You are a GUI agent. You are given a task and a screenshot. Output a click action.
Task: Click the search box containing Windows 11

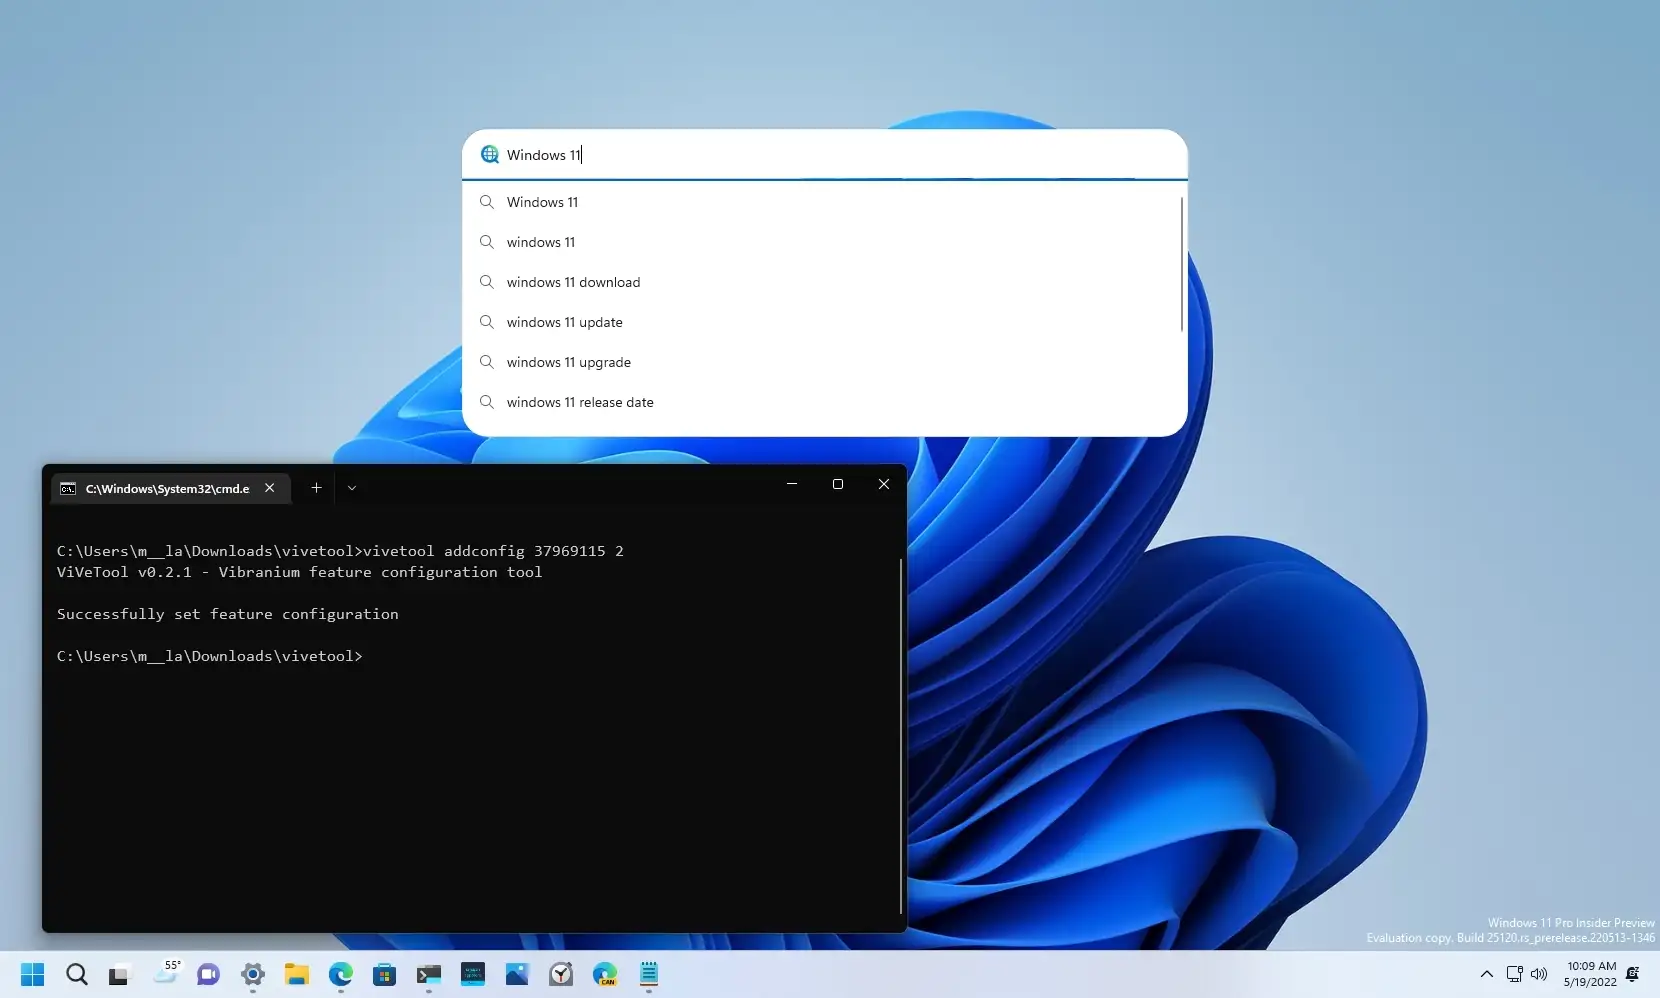825,154
